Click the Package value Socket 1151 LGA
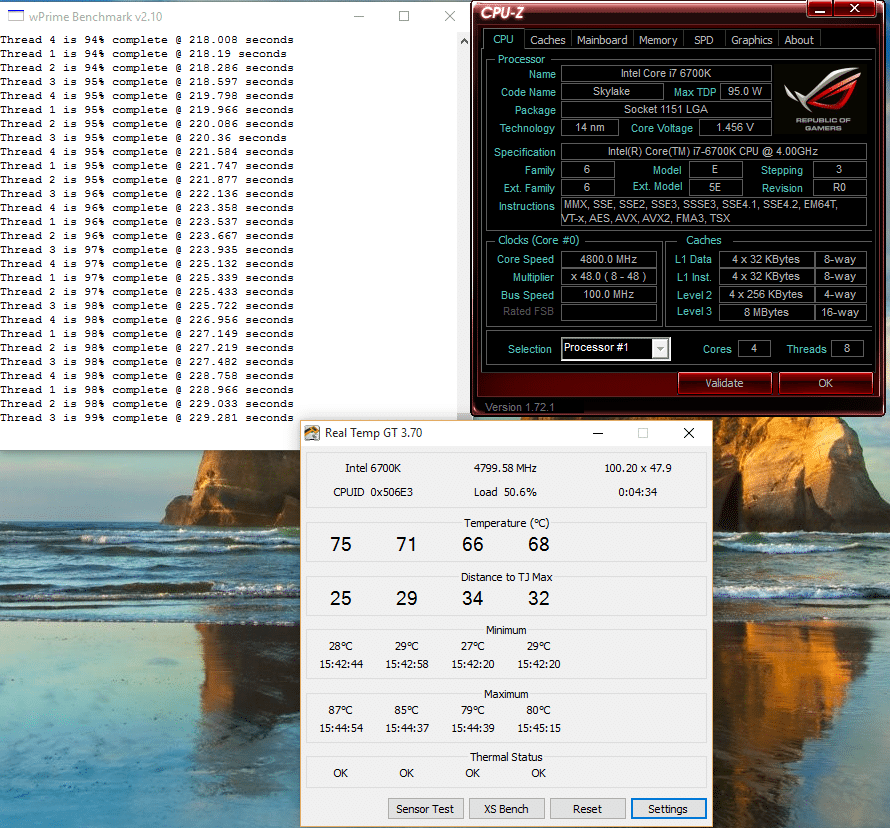Screen dimensions: 890x828 pyautogui.click(x=666, y=110)
